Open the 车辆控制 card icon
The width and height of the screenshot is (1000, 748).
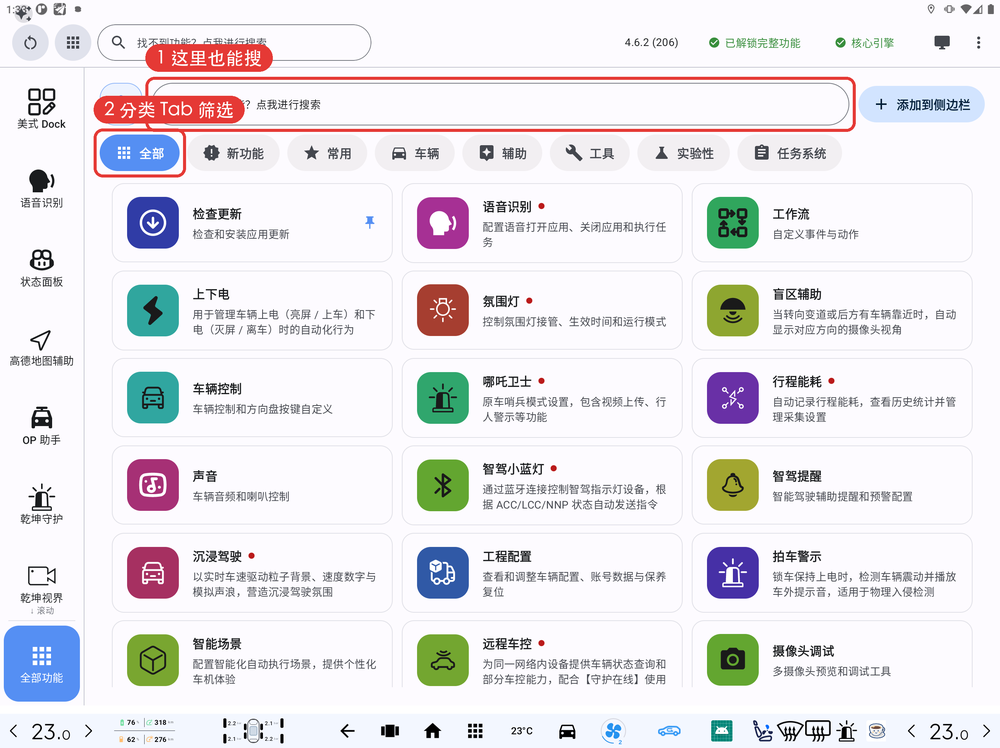click(x=152, y=398)
